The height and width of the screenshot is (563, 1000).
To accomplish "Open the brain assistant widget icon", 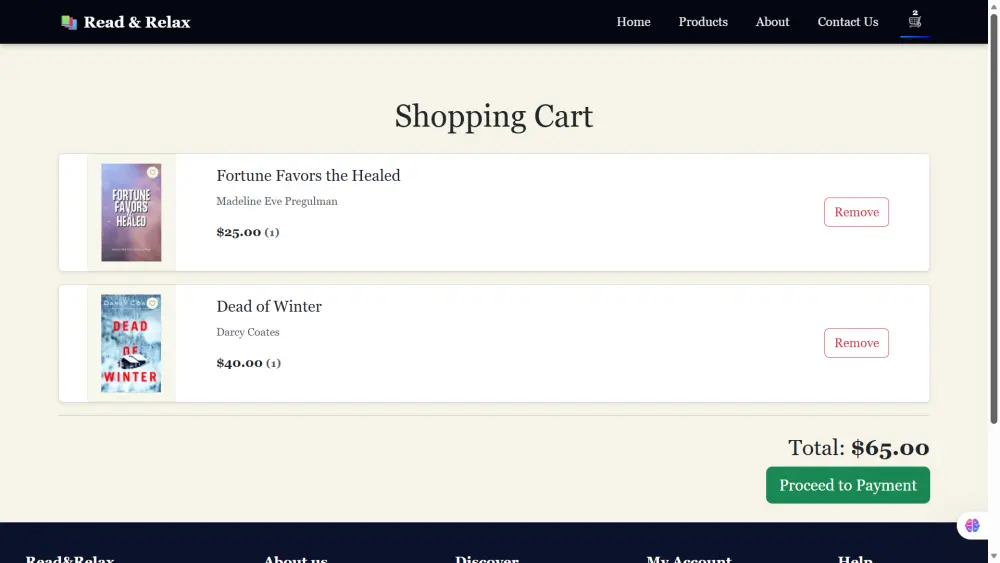I will [x=972, y=525].
